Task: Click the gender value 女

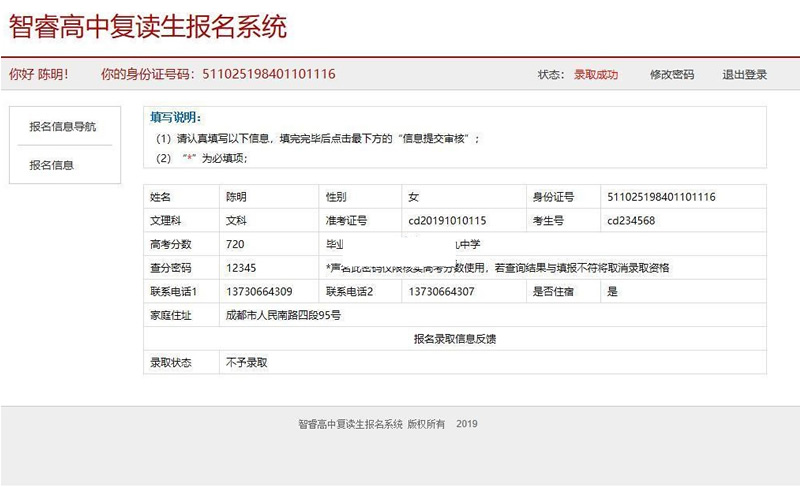Action: [x=413, y=197]
